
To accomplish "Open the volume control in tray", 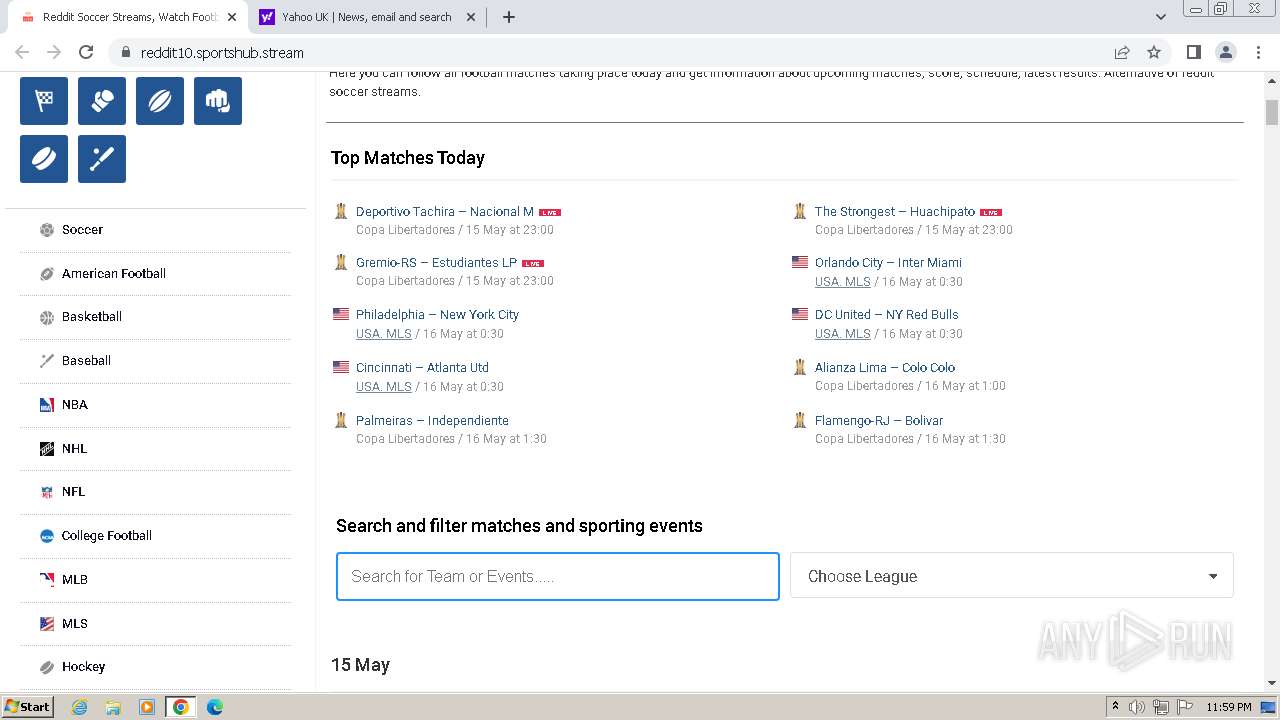I will tap(1137, 707).
